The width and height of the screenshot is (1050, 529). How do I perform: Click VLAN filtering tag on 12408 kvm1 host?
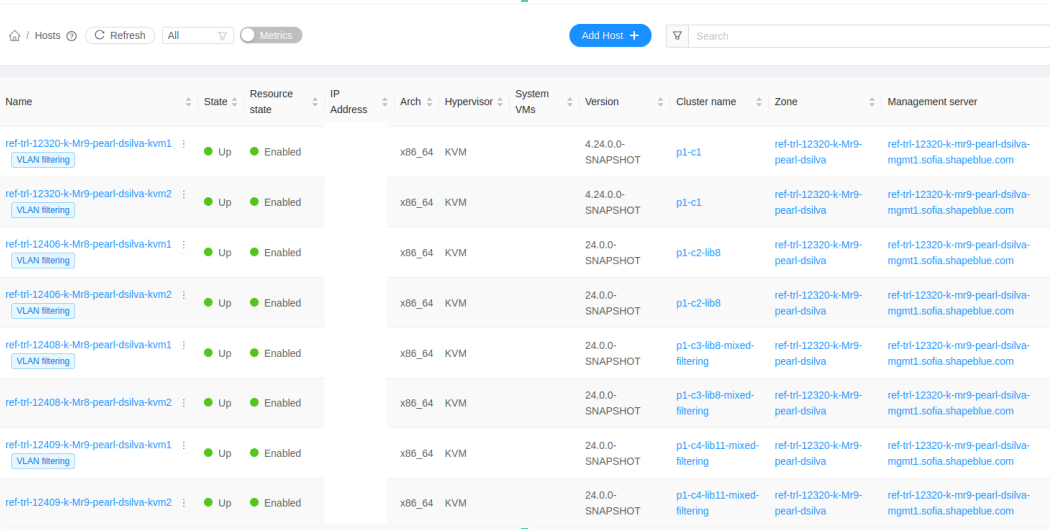(43, 361)
